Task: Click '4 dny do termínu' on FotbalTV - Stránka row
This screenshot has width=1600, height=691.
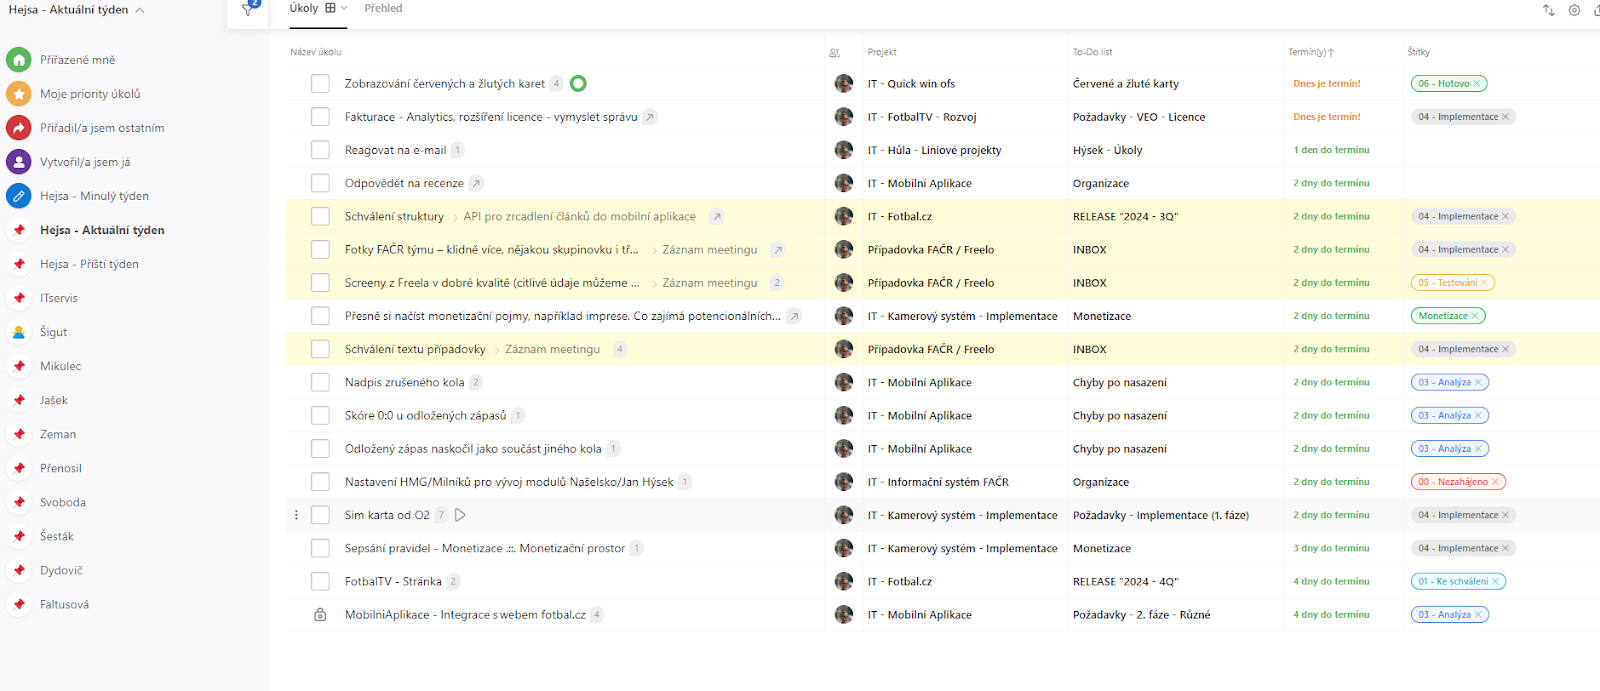Action: point(1331,581)
